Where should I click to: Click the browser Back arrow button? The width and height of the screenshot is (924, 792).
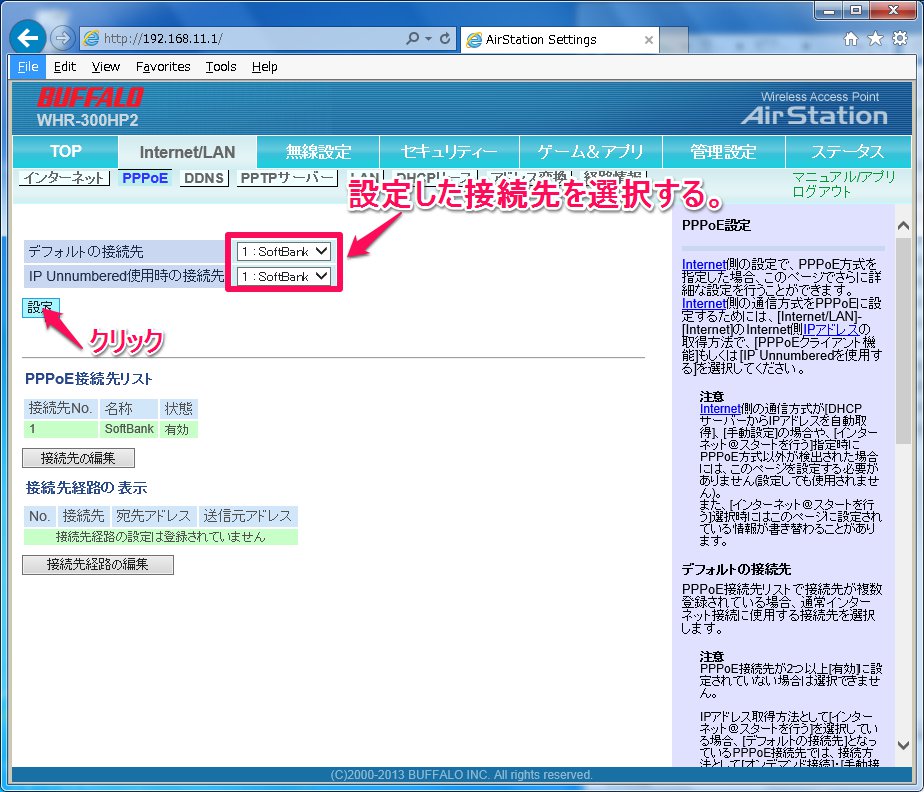click(x=27, y=38)
